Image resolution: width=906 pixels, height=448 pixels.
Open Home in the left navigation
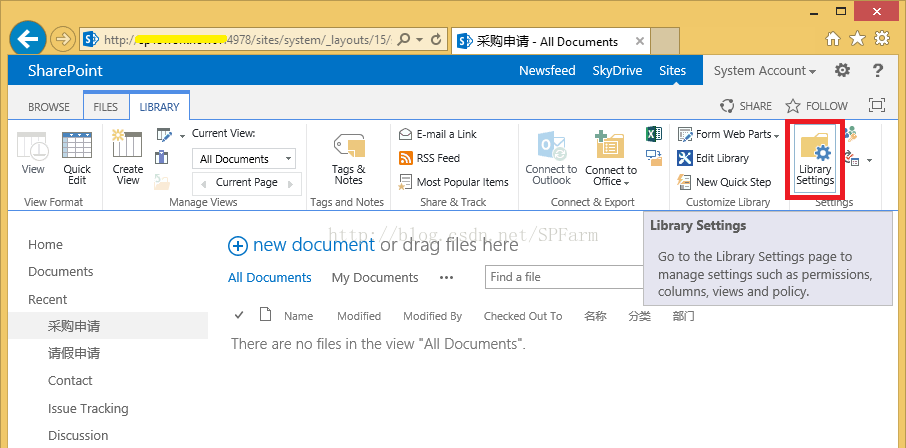click(x=45, y=245)
